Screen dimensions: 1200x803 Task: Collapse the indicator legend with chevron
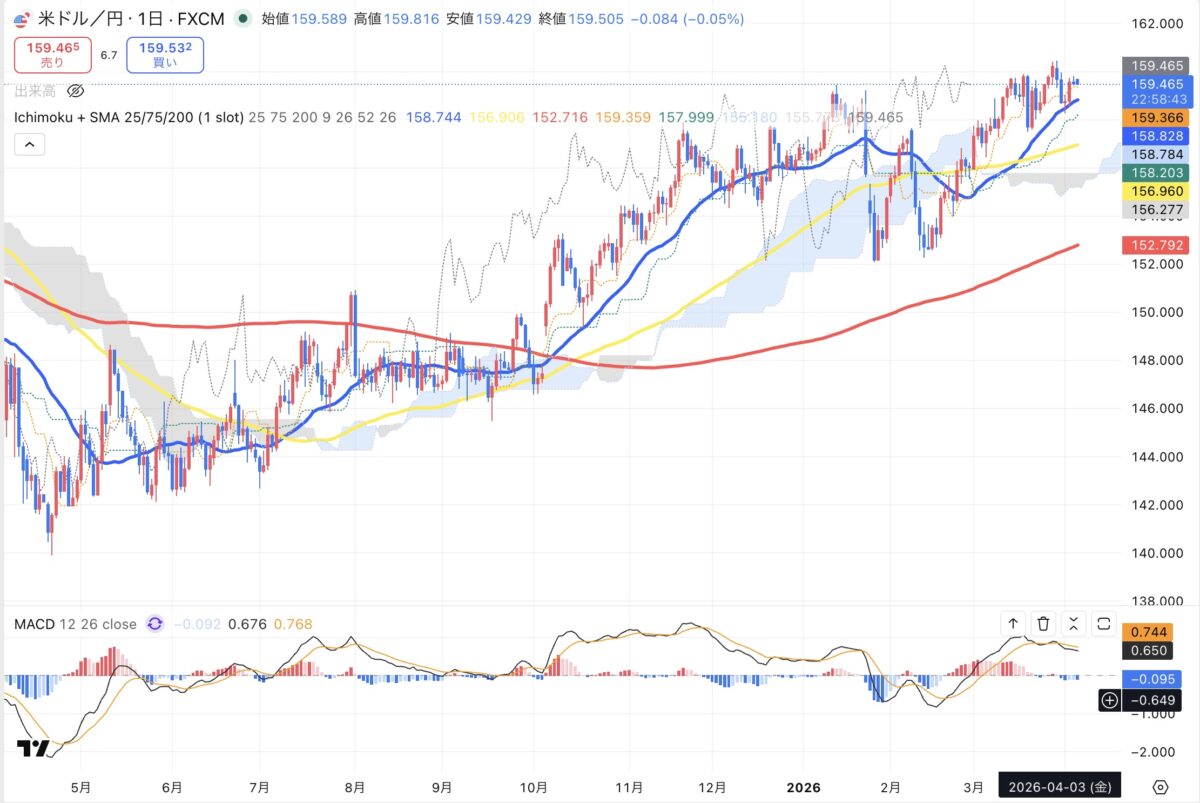pyautogui.click(x=29, y=145)
